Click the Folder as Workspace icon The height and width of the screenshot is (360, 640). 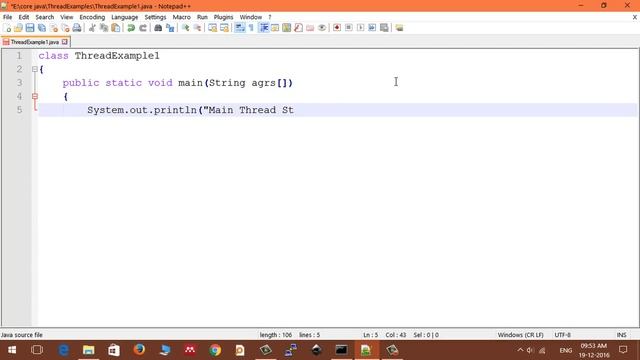pos(310,28)
